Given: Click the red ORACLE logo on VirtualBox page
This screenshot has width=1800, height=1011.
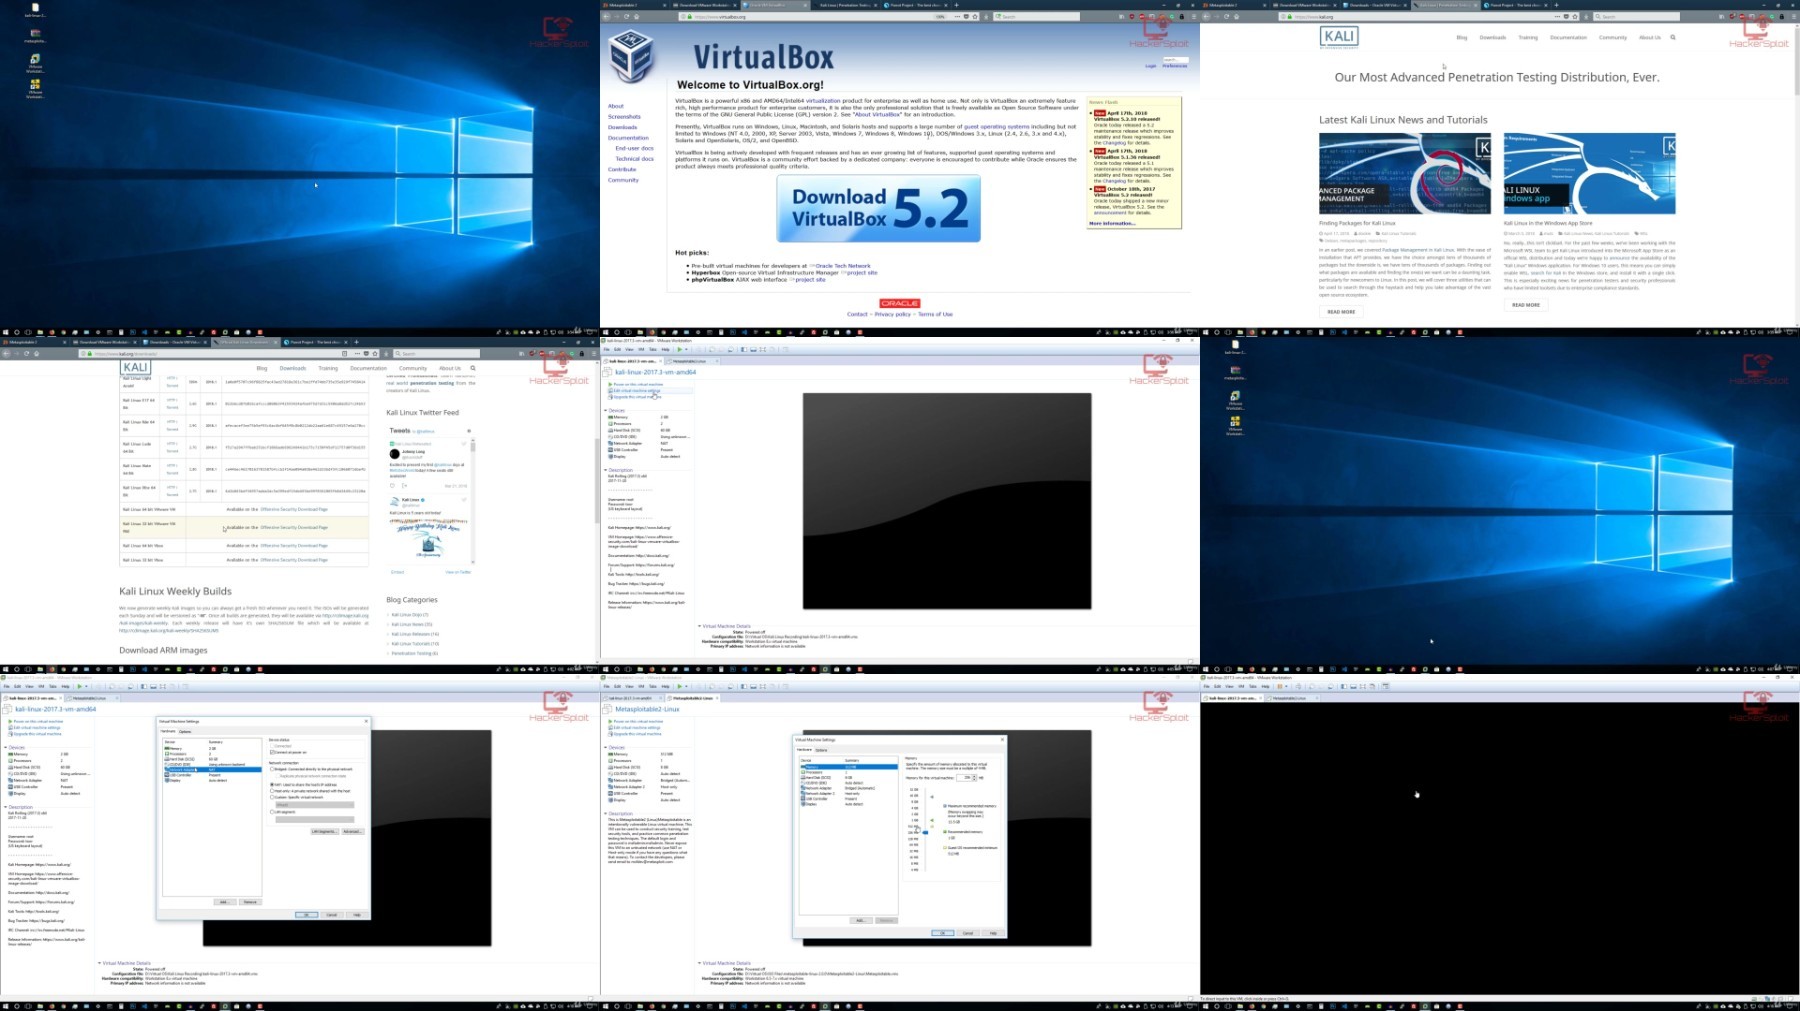Looking at the screenshot, I should (x=899, y=303).
